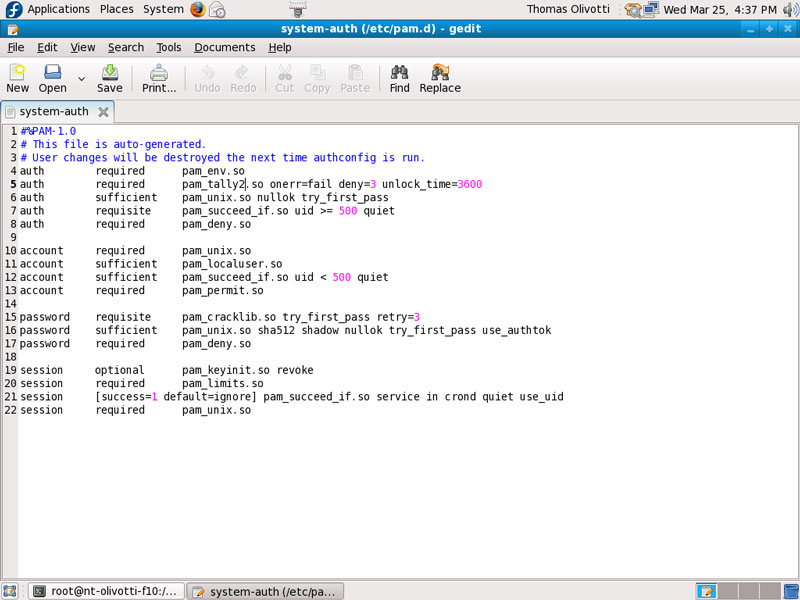Open the Help menu
The width and height of the screenshot is (800, 600).
point(280,47)
